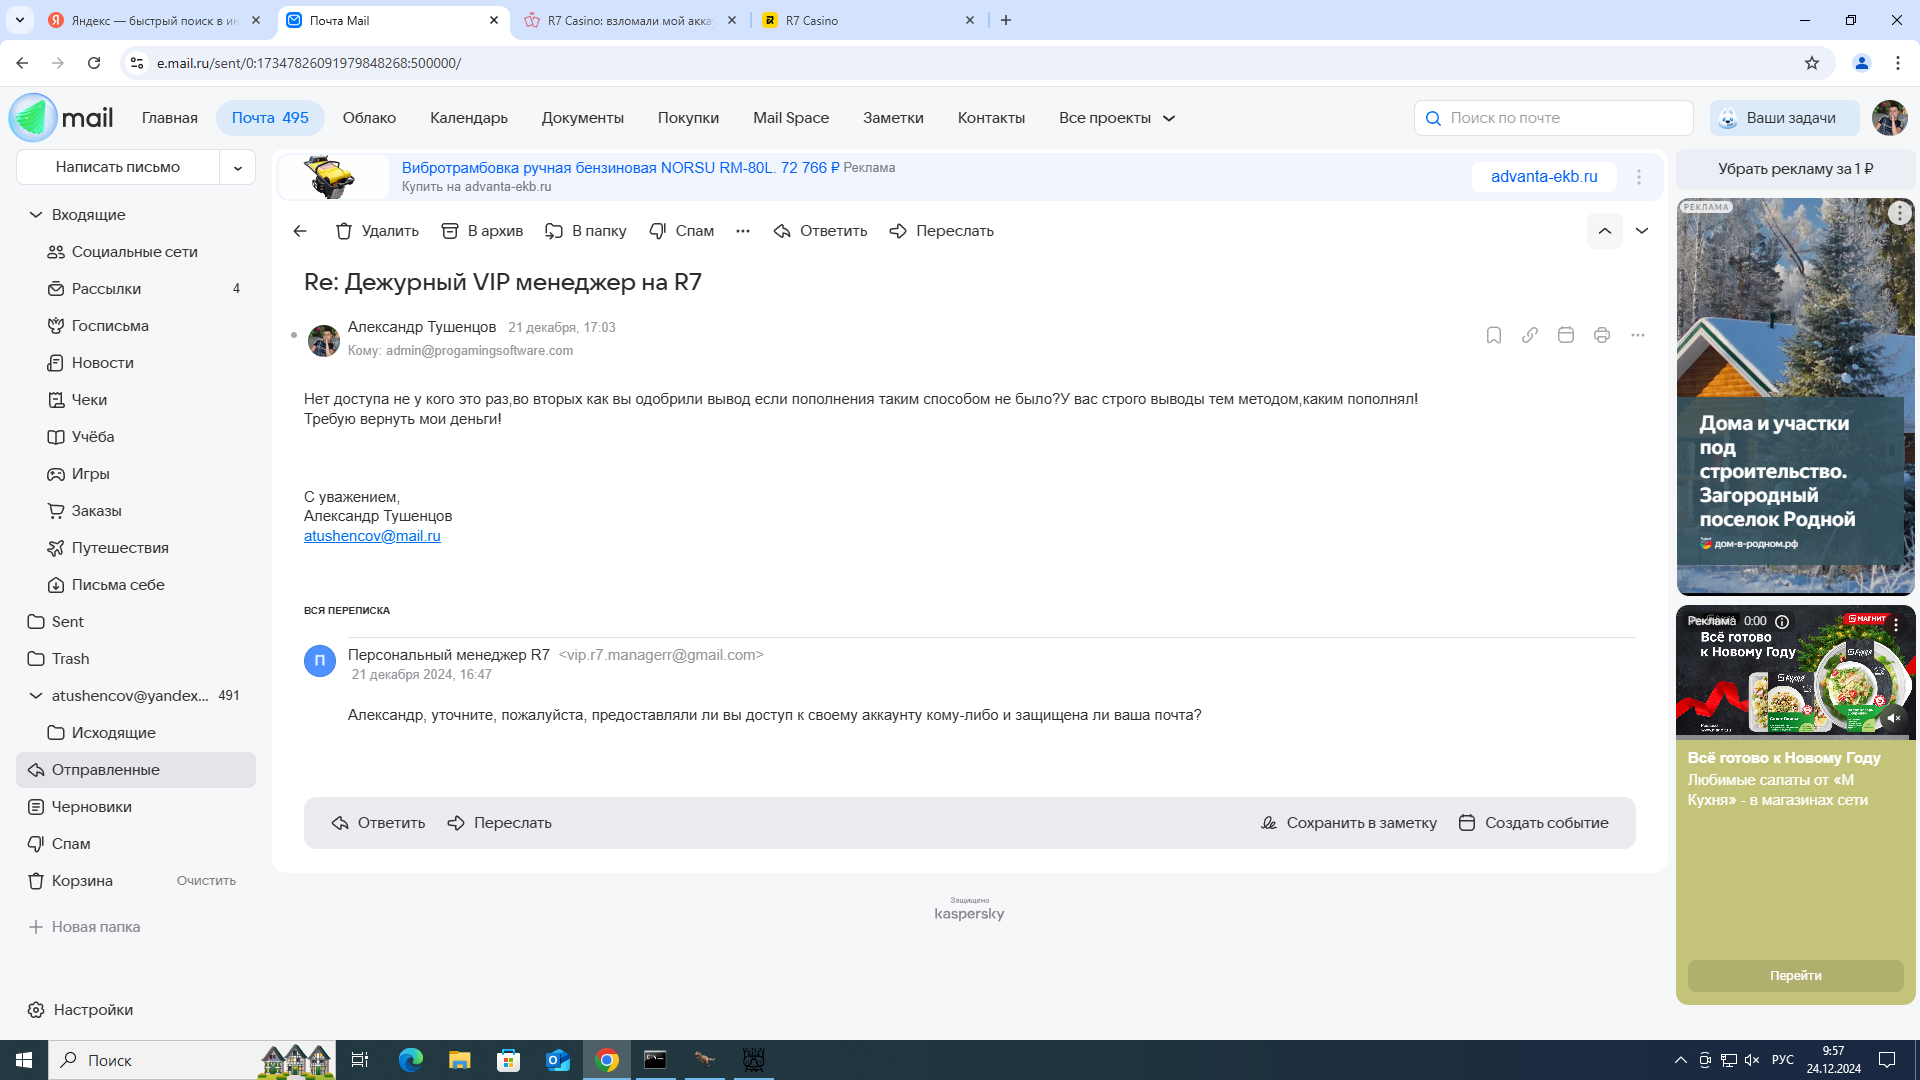Switch to R7 Casino взломали browser tab
Screen dimensions: 1920x1080
point(632,20)
